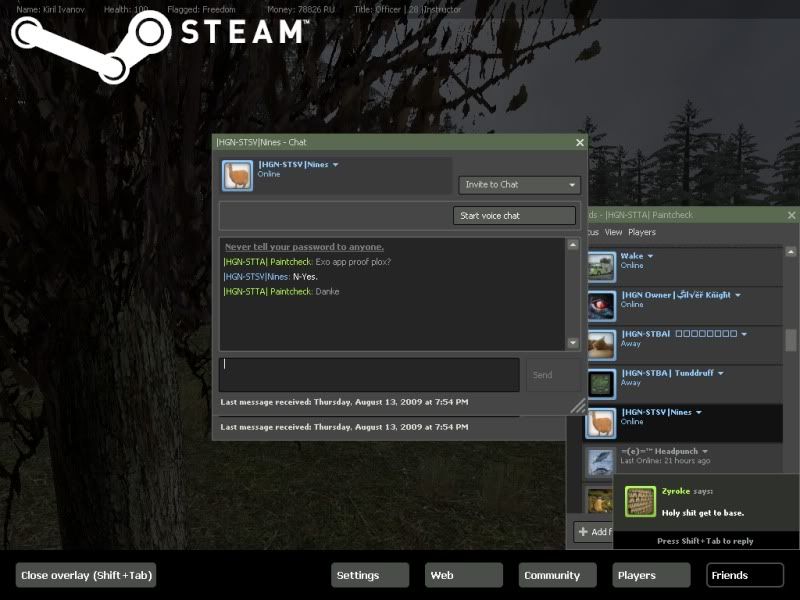The image size is (800, 600).
Task: Open the dropdown arrow next to the Nines chat header name
Action: coord(335,165)
